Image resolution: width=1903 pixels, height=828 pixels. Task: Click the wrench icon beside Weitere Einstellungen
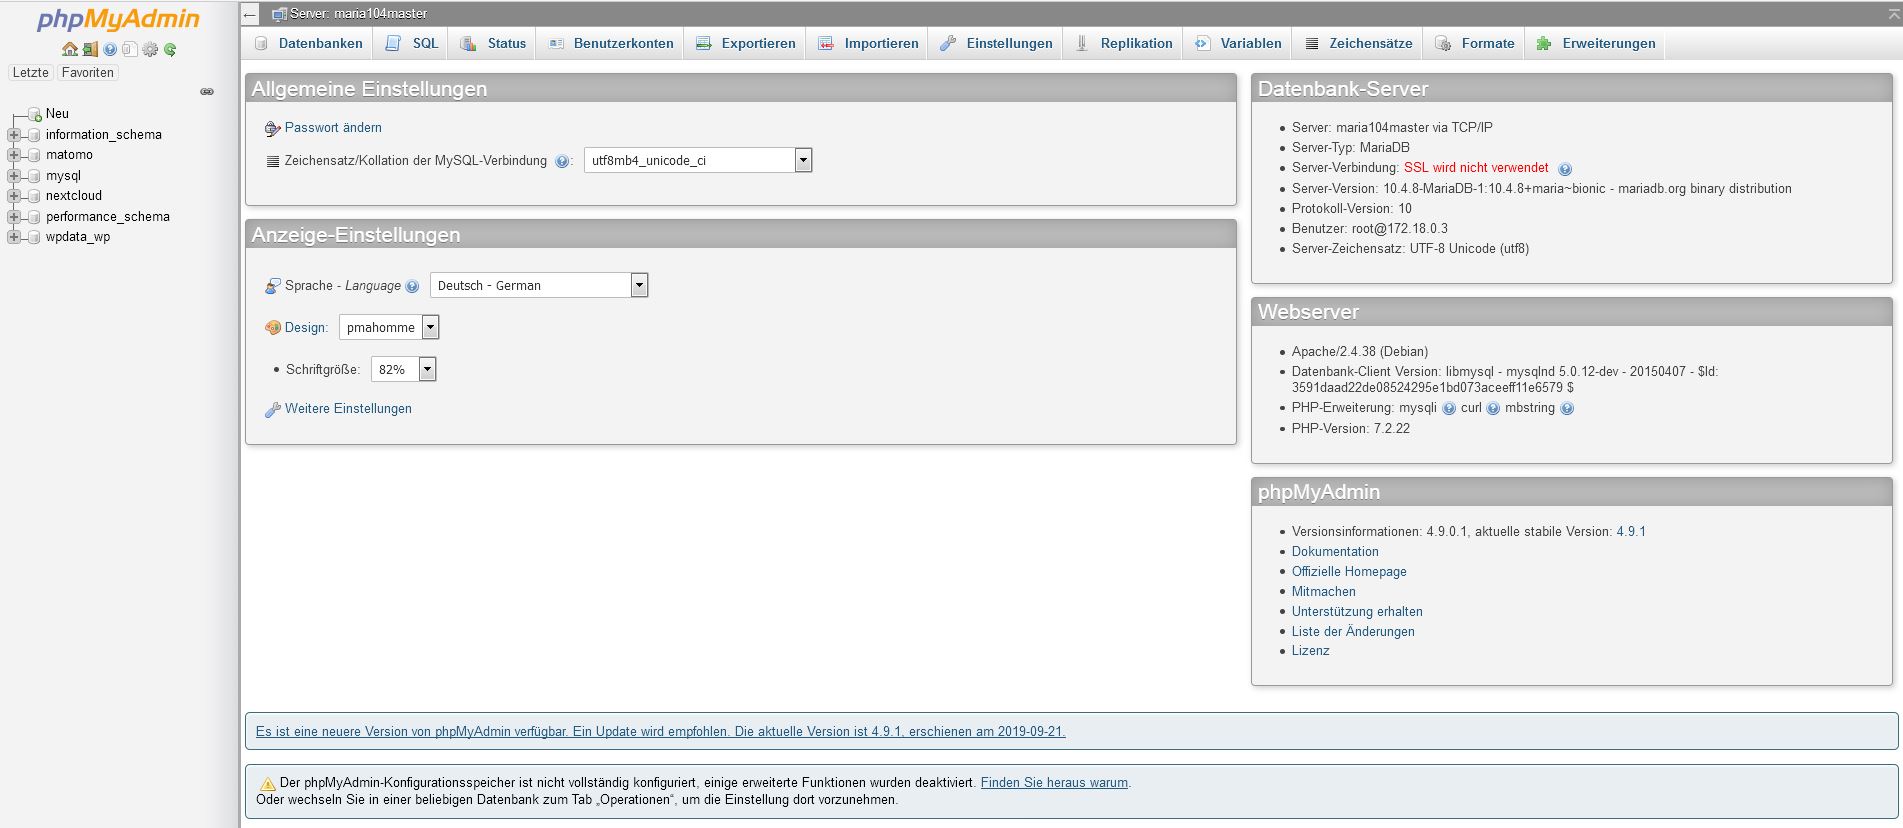[x=272, y=409]
